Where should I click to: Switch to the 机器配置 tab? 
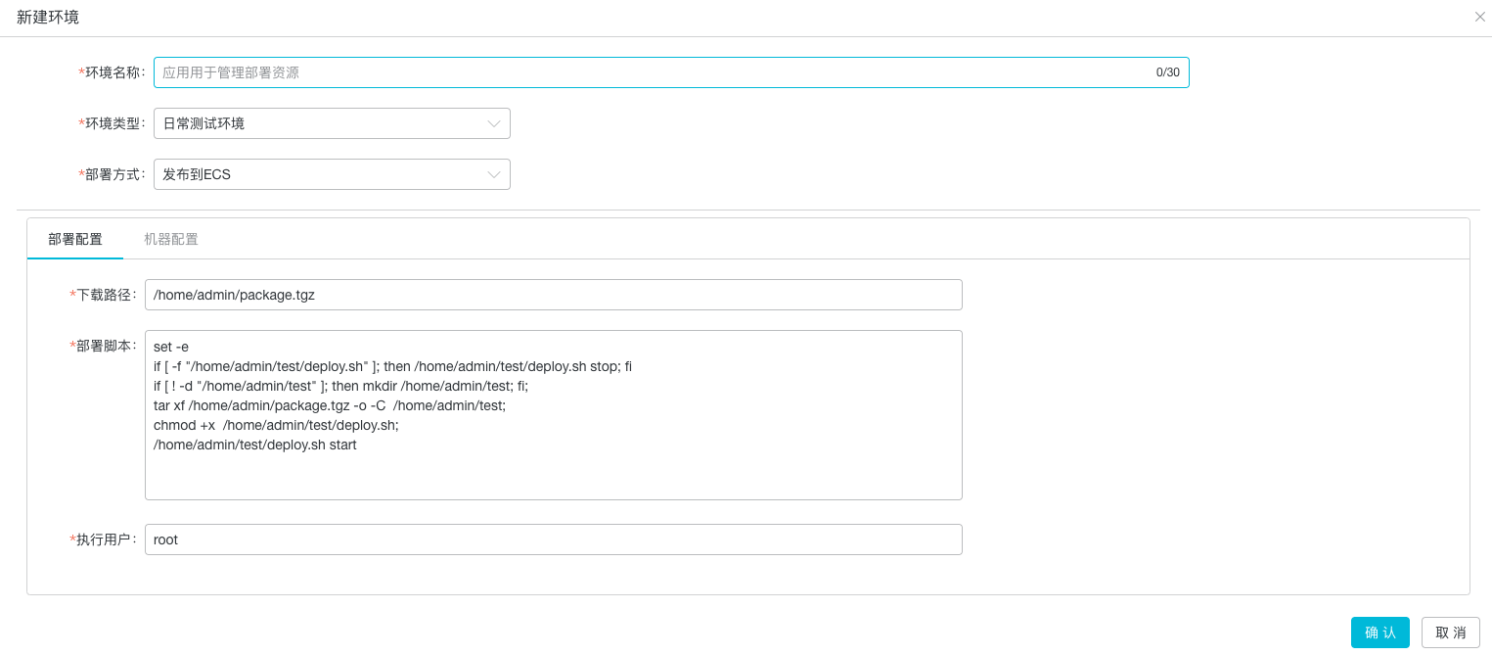(171, 239)
